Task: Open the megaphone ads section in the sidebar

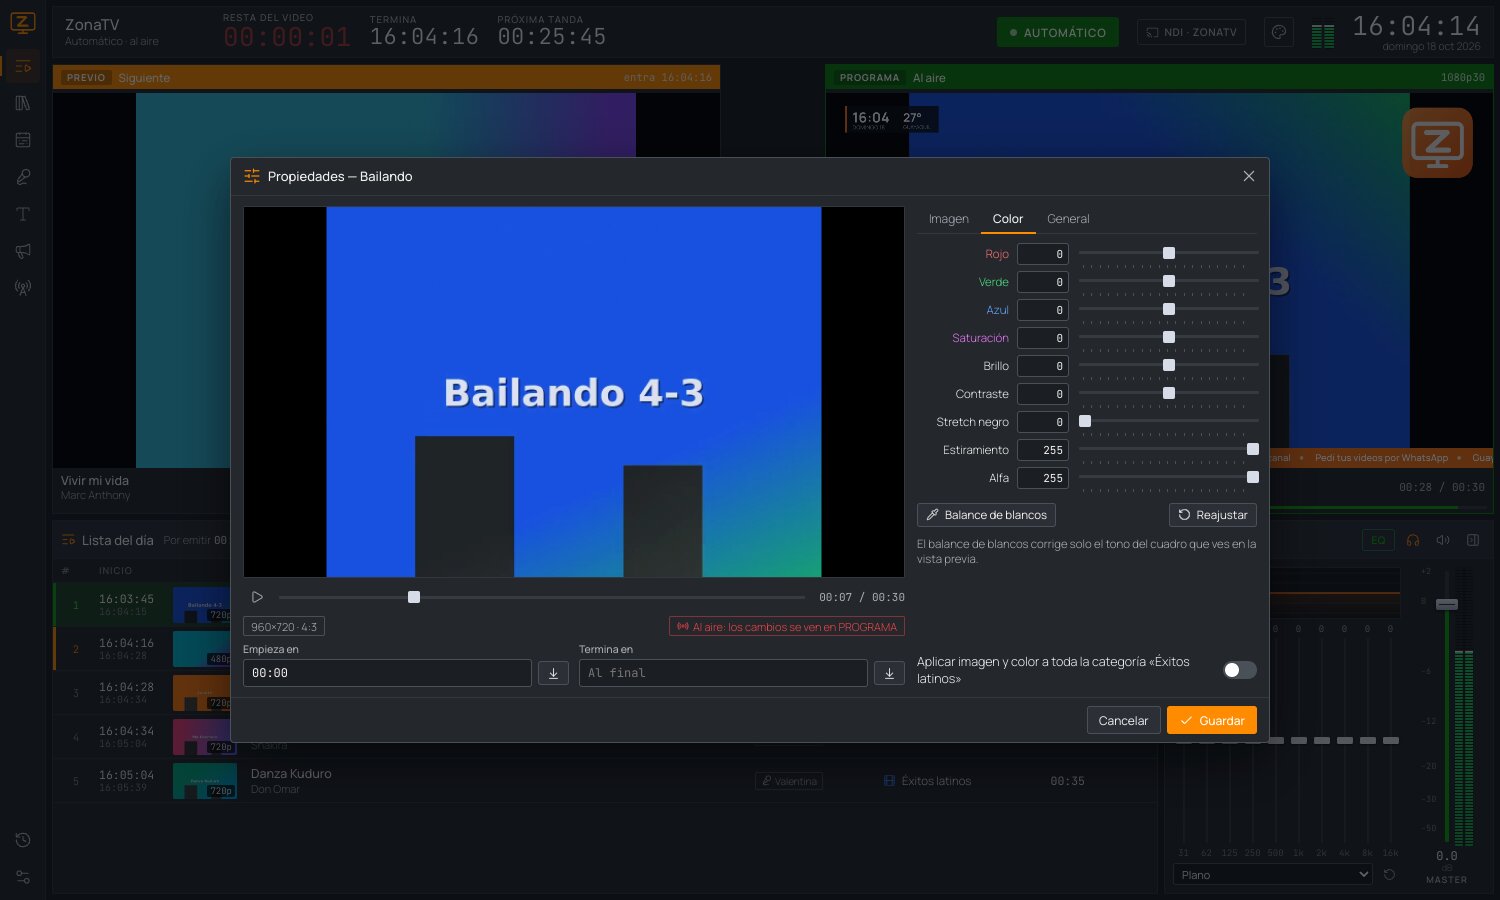Action: [x=23, y=251]
